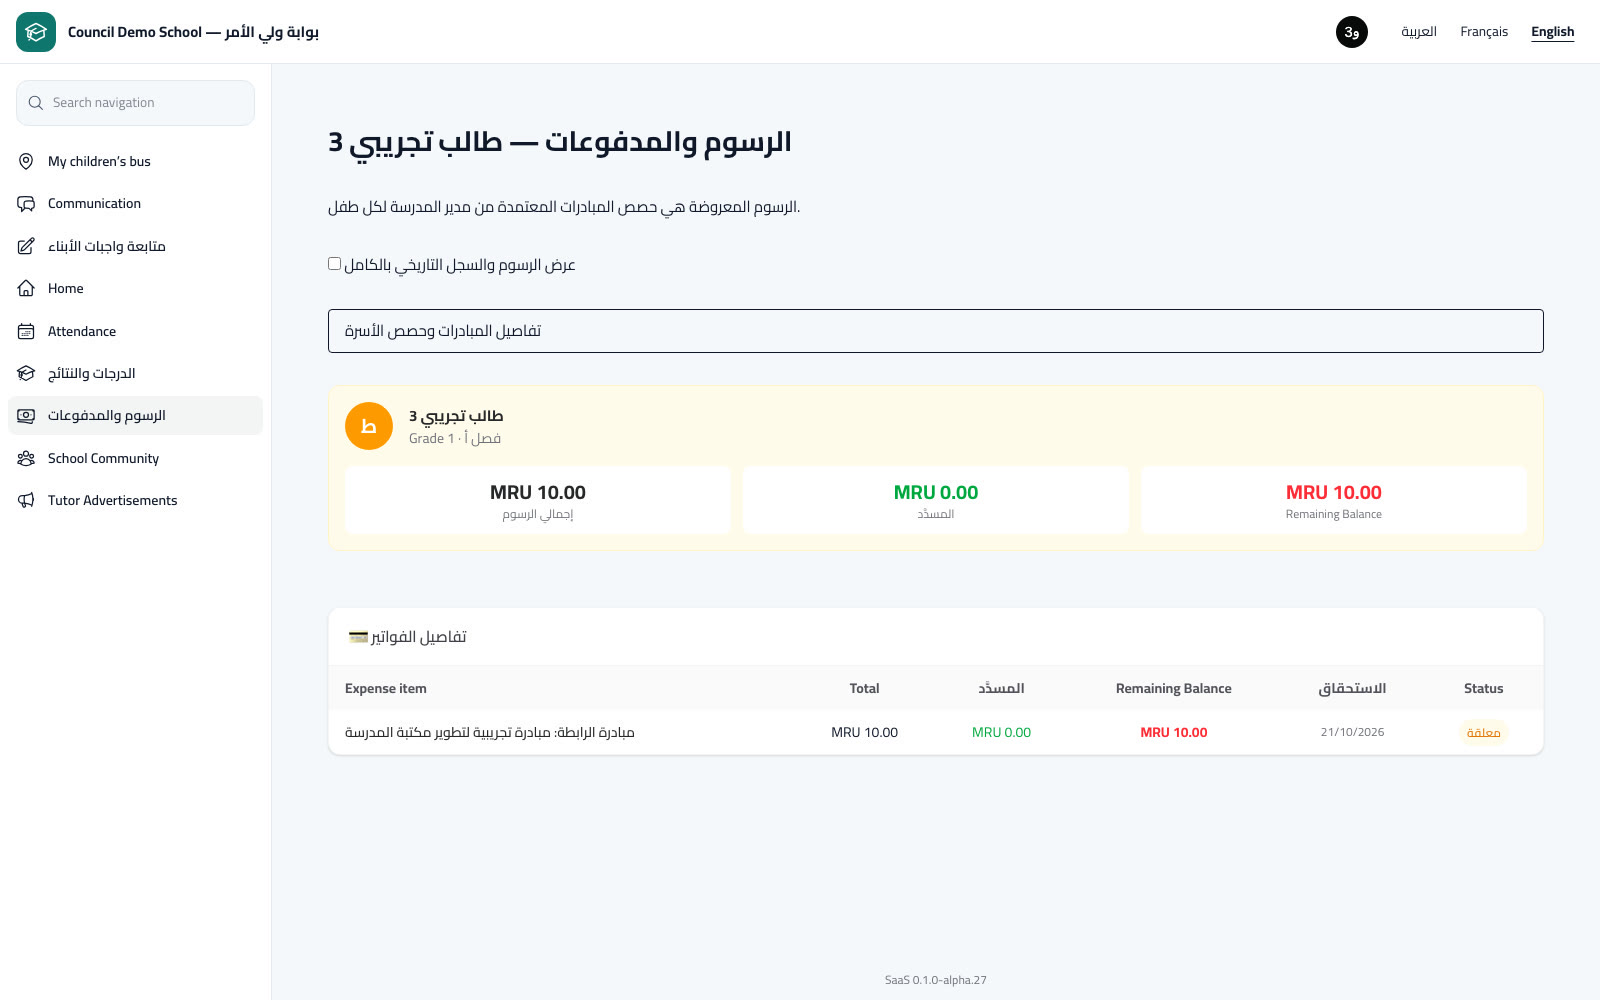Select the English language link
The image size is (1600, 1000).
coord(1553,32)
